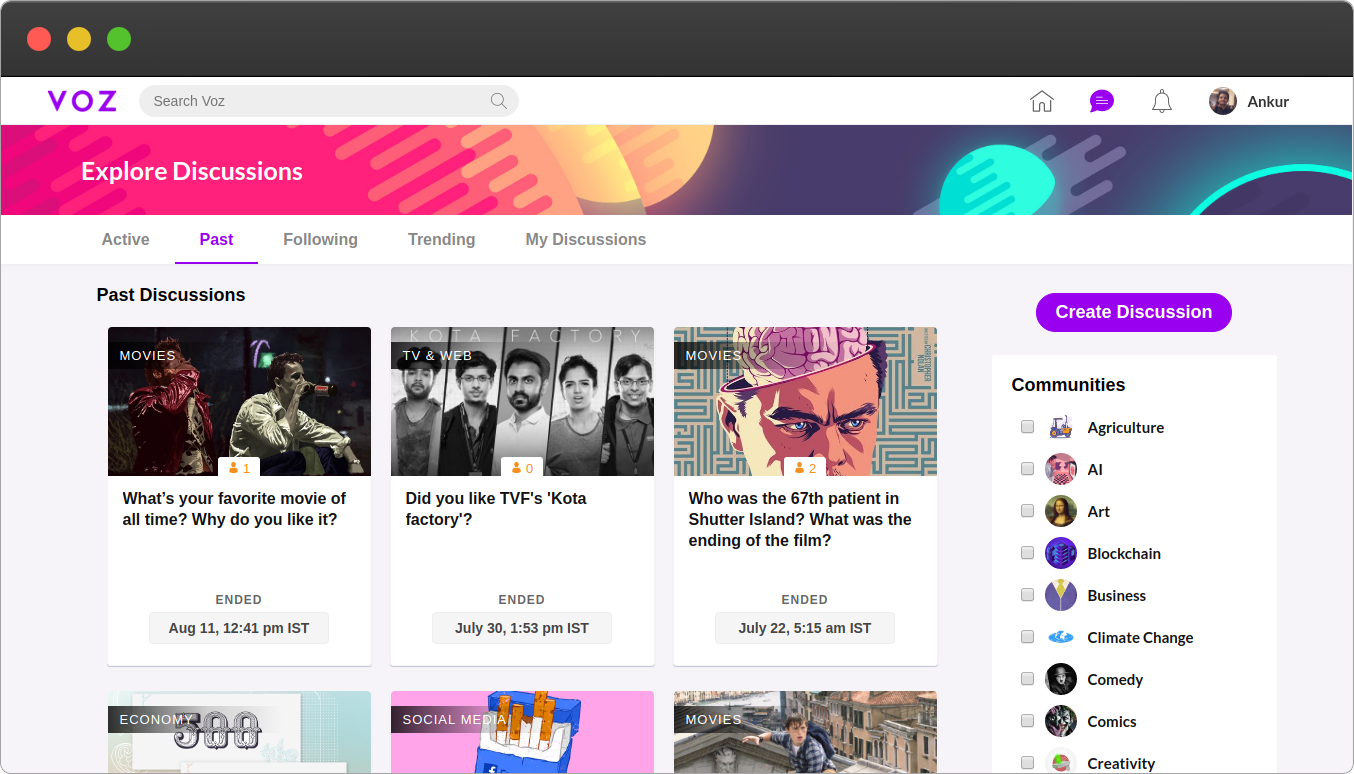Switch to the Active tab

point(126,239)
